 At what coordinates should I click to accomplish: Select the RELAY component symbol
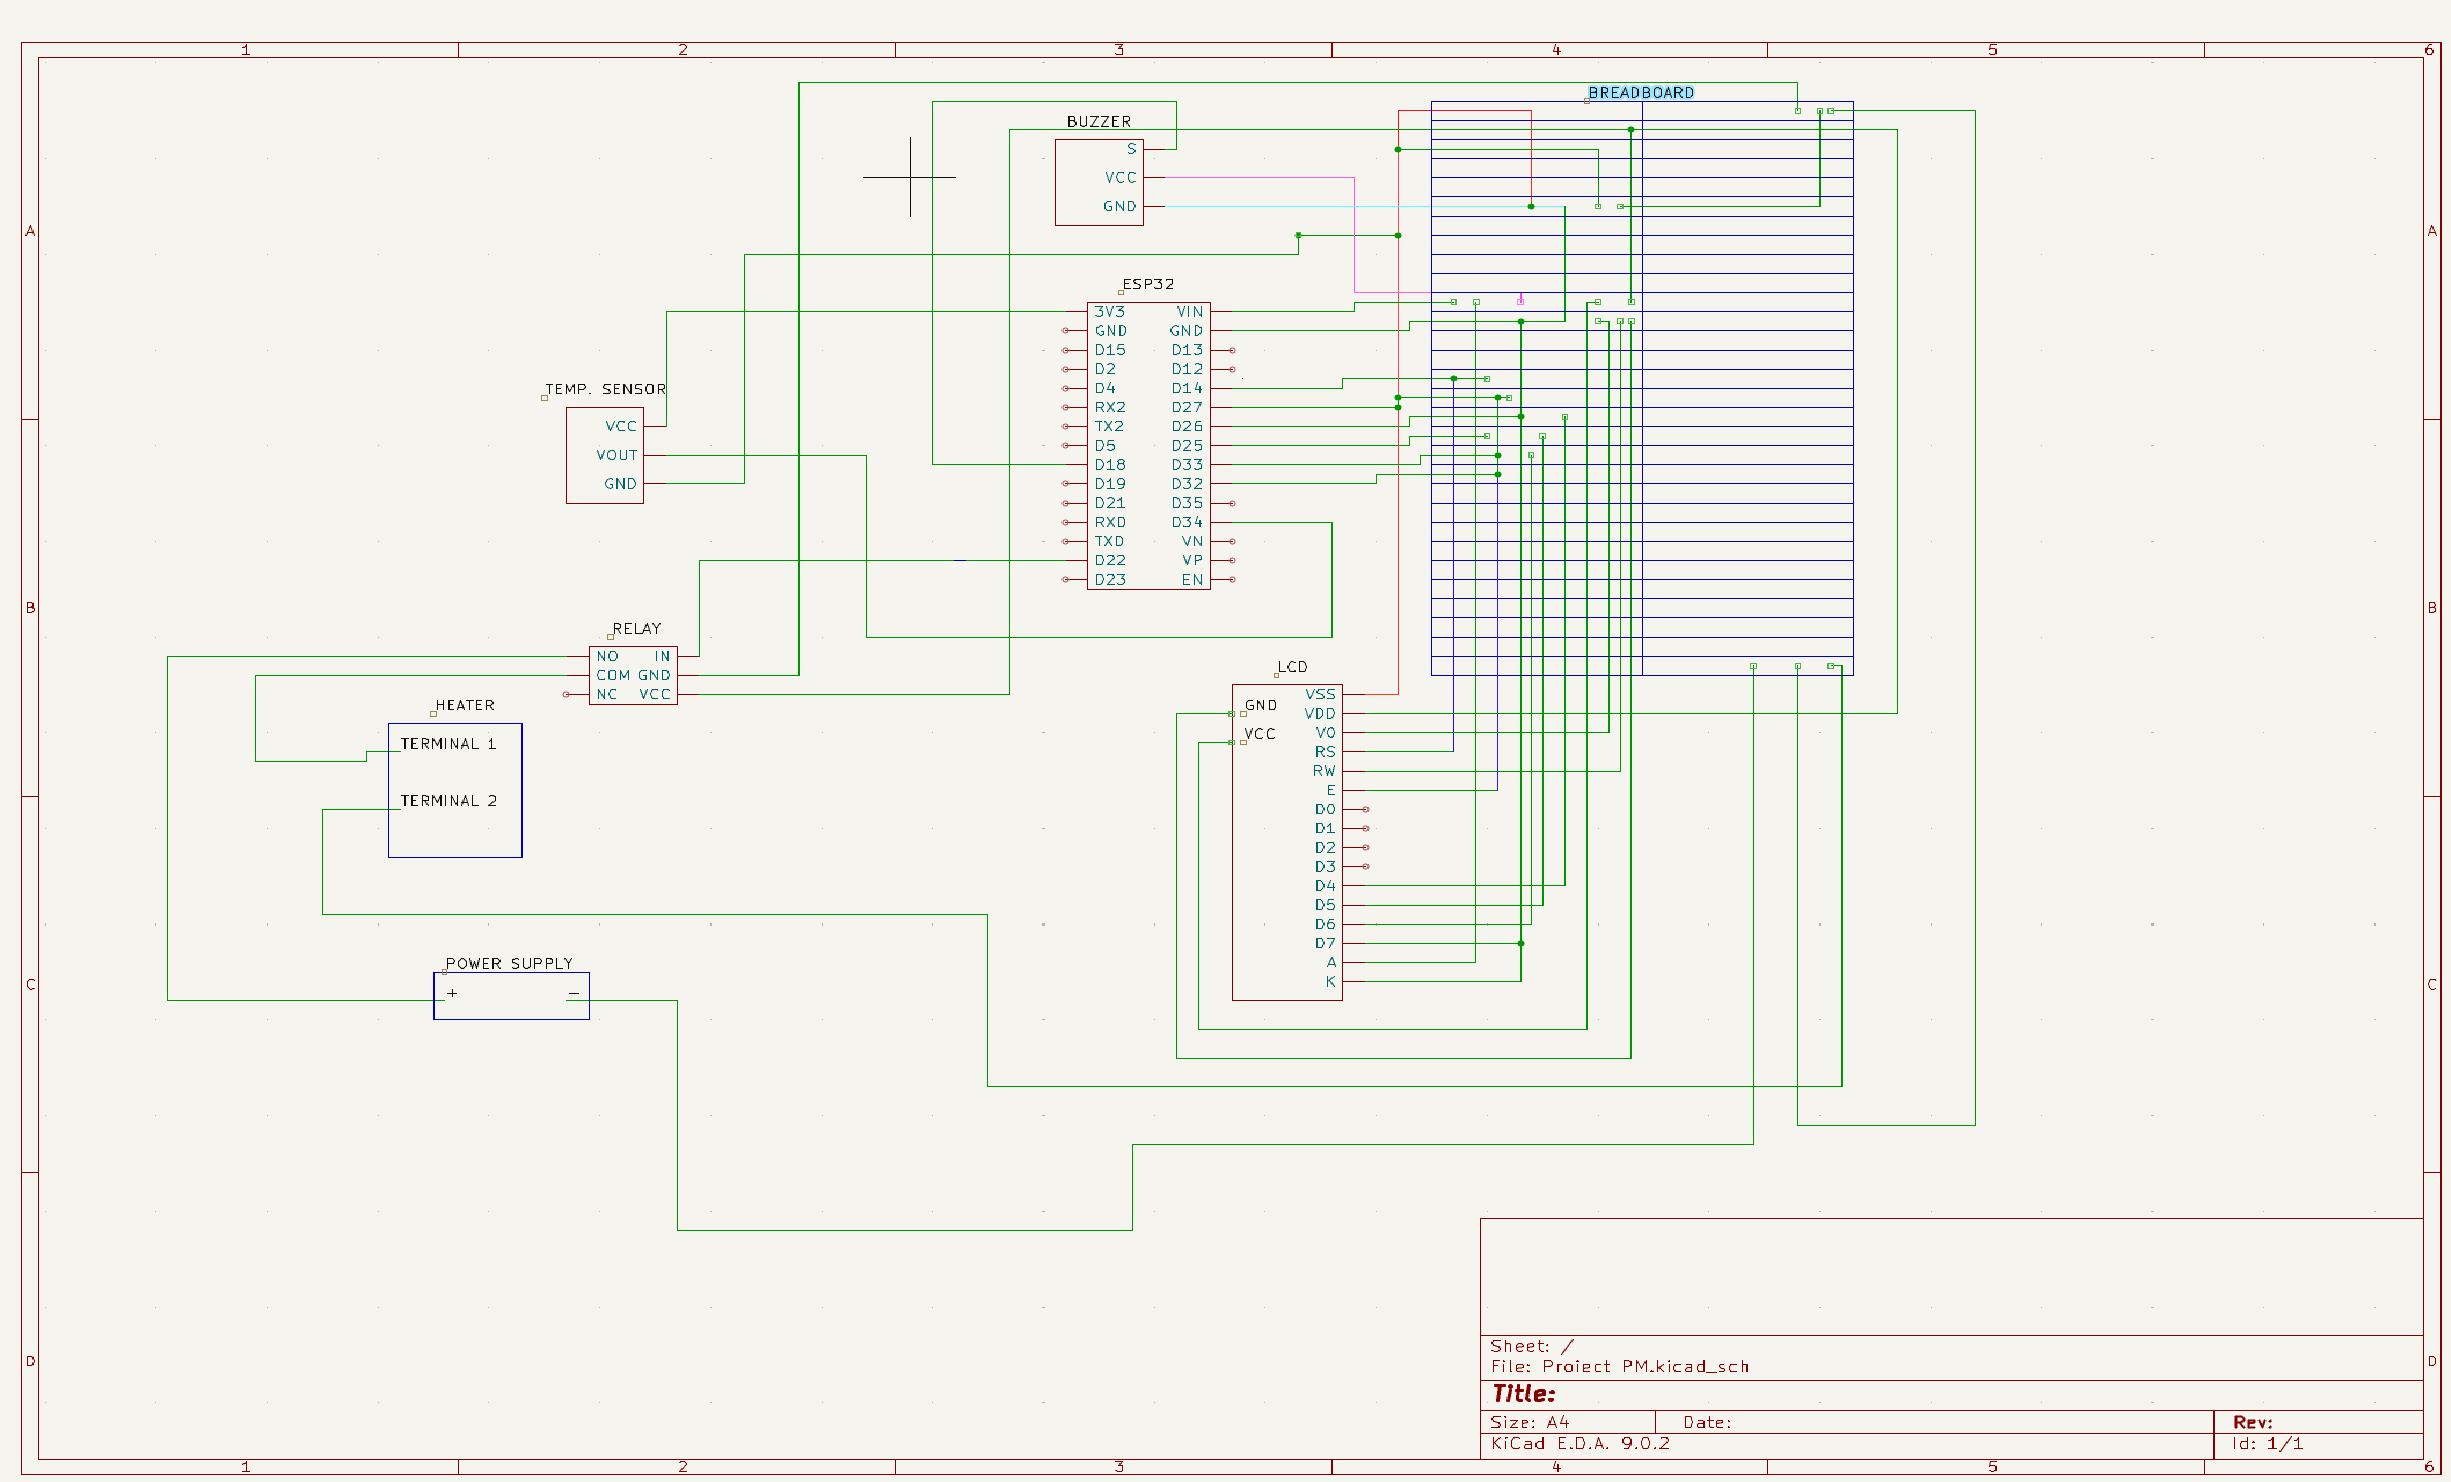[632, 676]
